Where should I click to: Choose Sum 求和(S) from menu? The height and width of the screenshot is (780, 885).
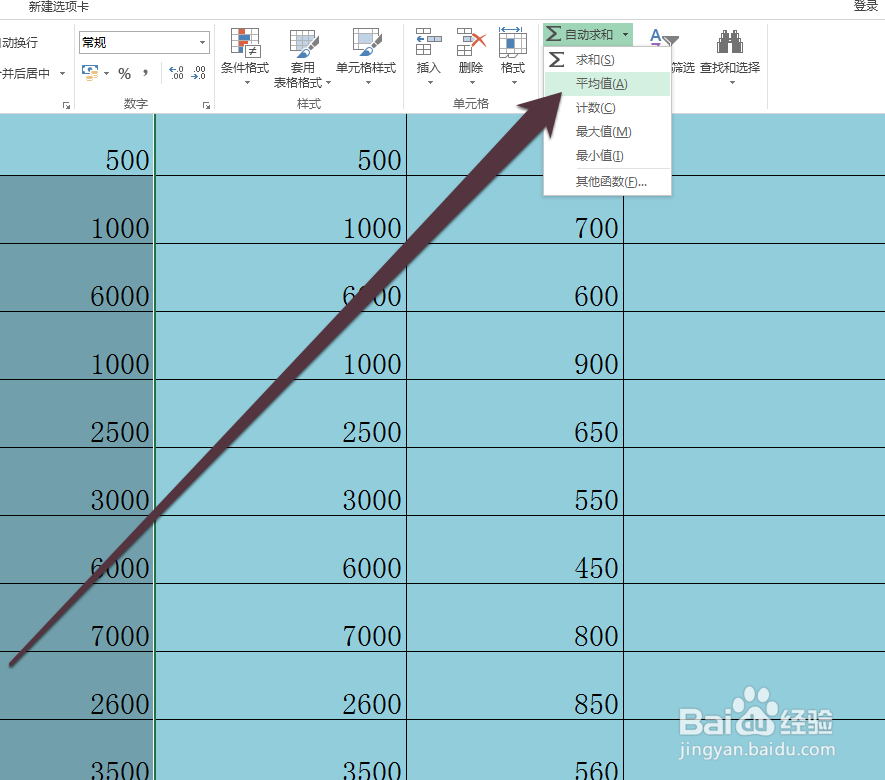(607, 60)
